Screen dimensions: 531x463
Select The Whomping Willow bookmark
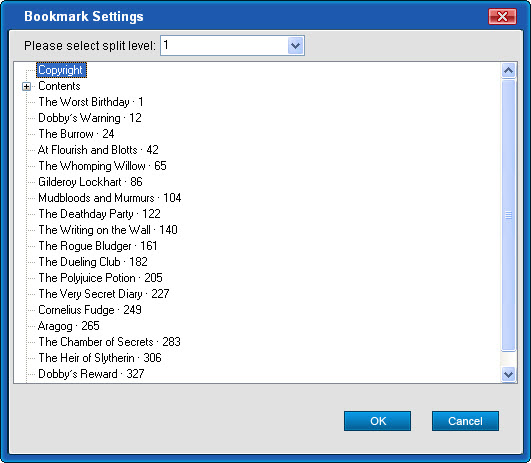[102, 166]
